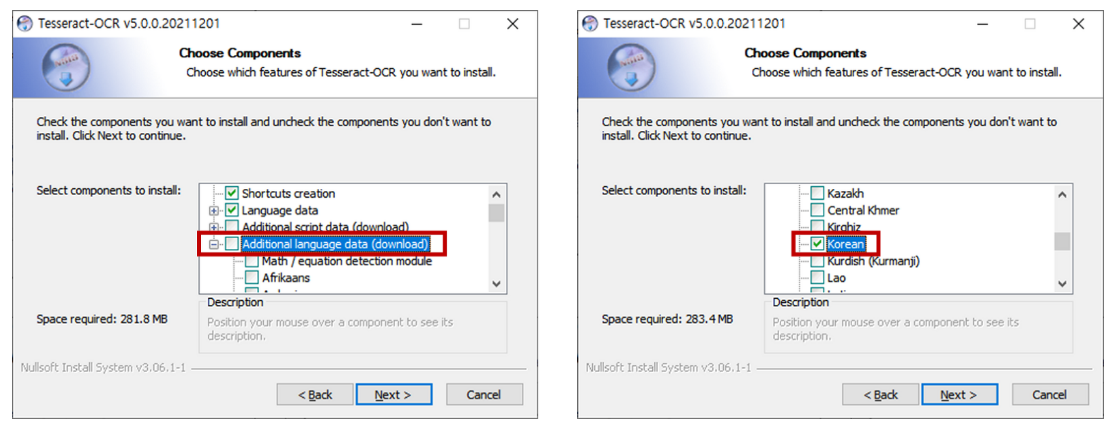The image size is (1107, 426).
Task: Click Next button in left installer
Action: click(x=394, y=394)
